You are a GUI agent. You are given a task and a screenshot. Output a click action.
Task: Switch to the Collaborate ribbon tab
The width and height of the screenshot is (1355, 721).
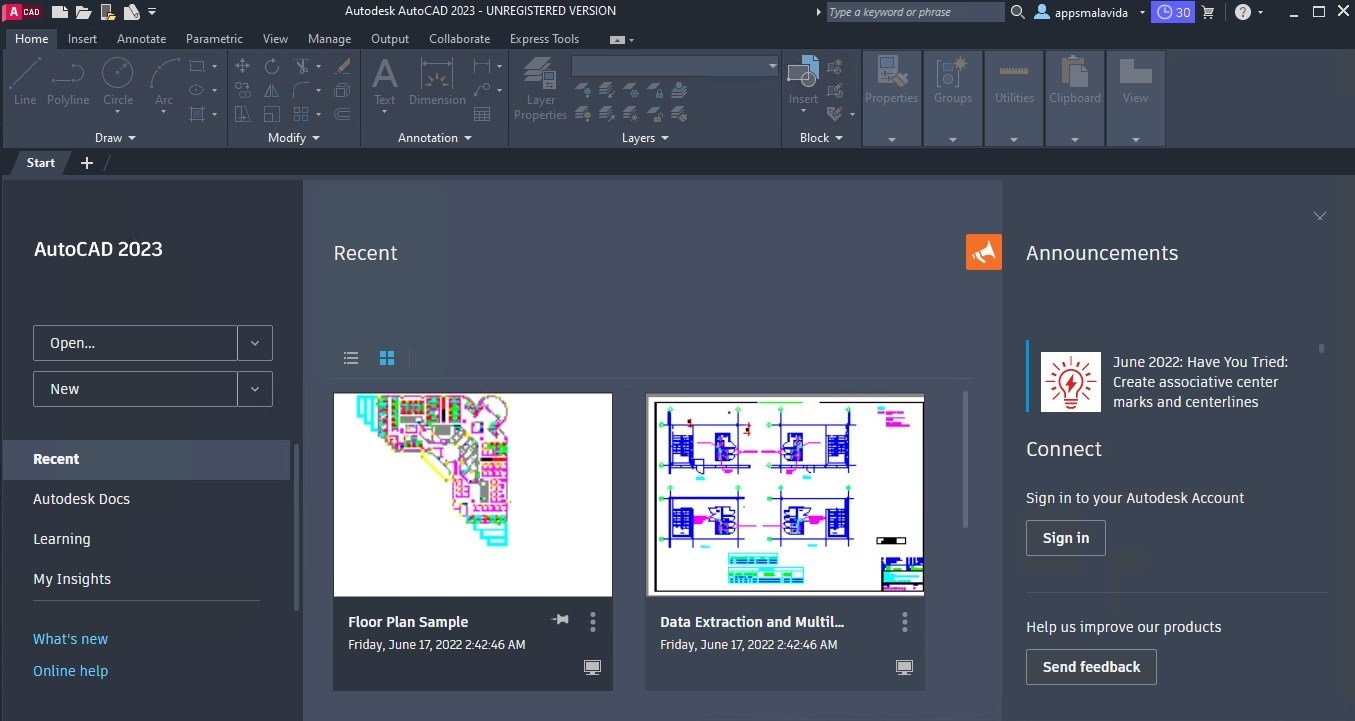[460, 39]
